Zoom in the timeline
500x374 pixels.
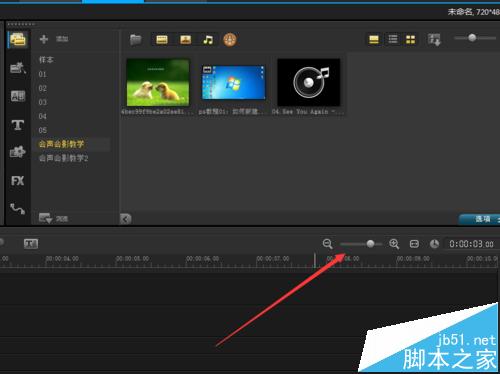point(394,244)
